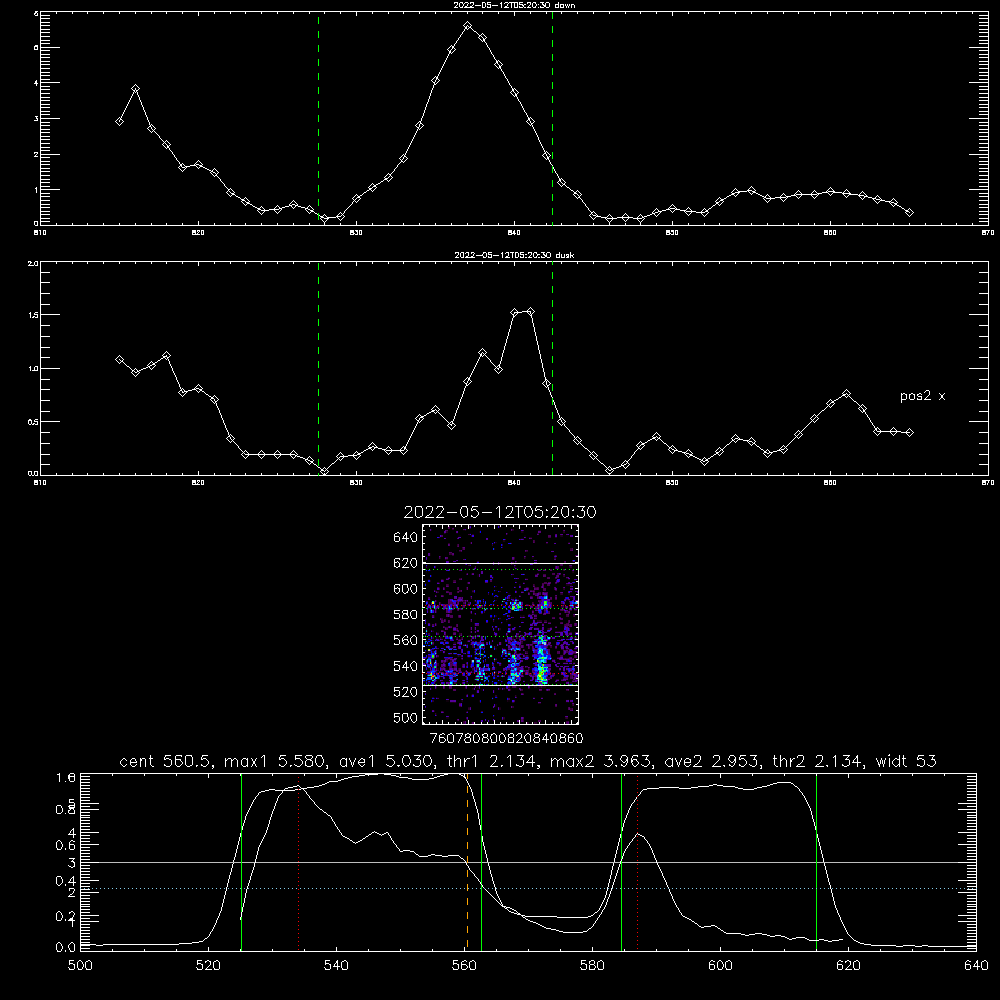Click the last diamond marker of dusk curve
The image size is (1000, 1000).
pos(909,432)
